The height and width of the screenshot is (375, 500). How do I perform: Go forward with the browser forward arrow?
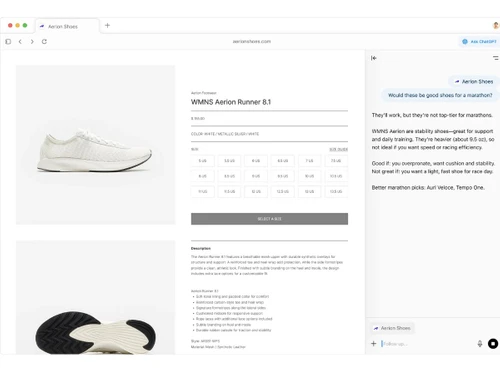point(32,42)
